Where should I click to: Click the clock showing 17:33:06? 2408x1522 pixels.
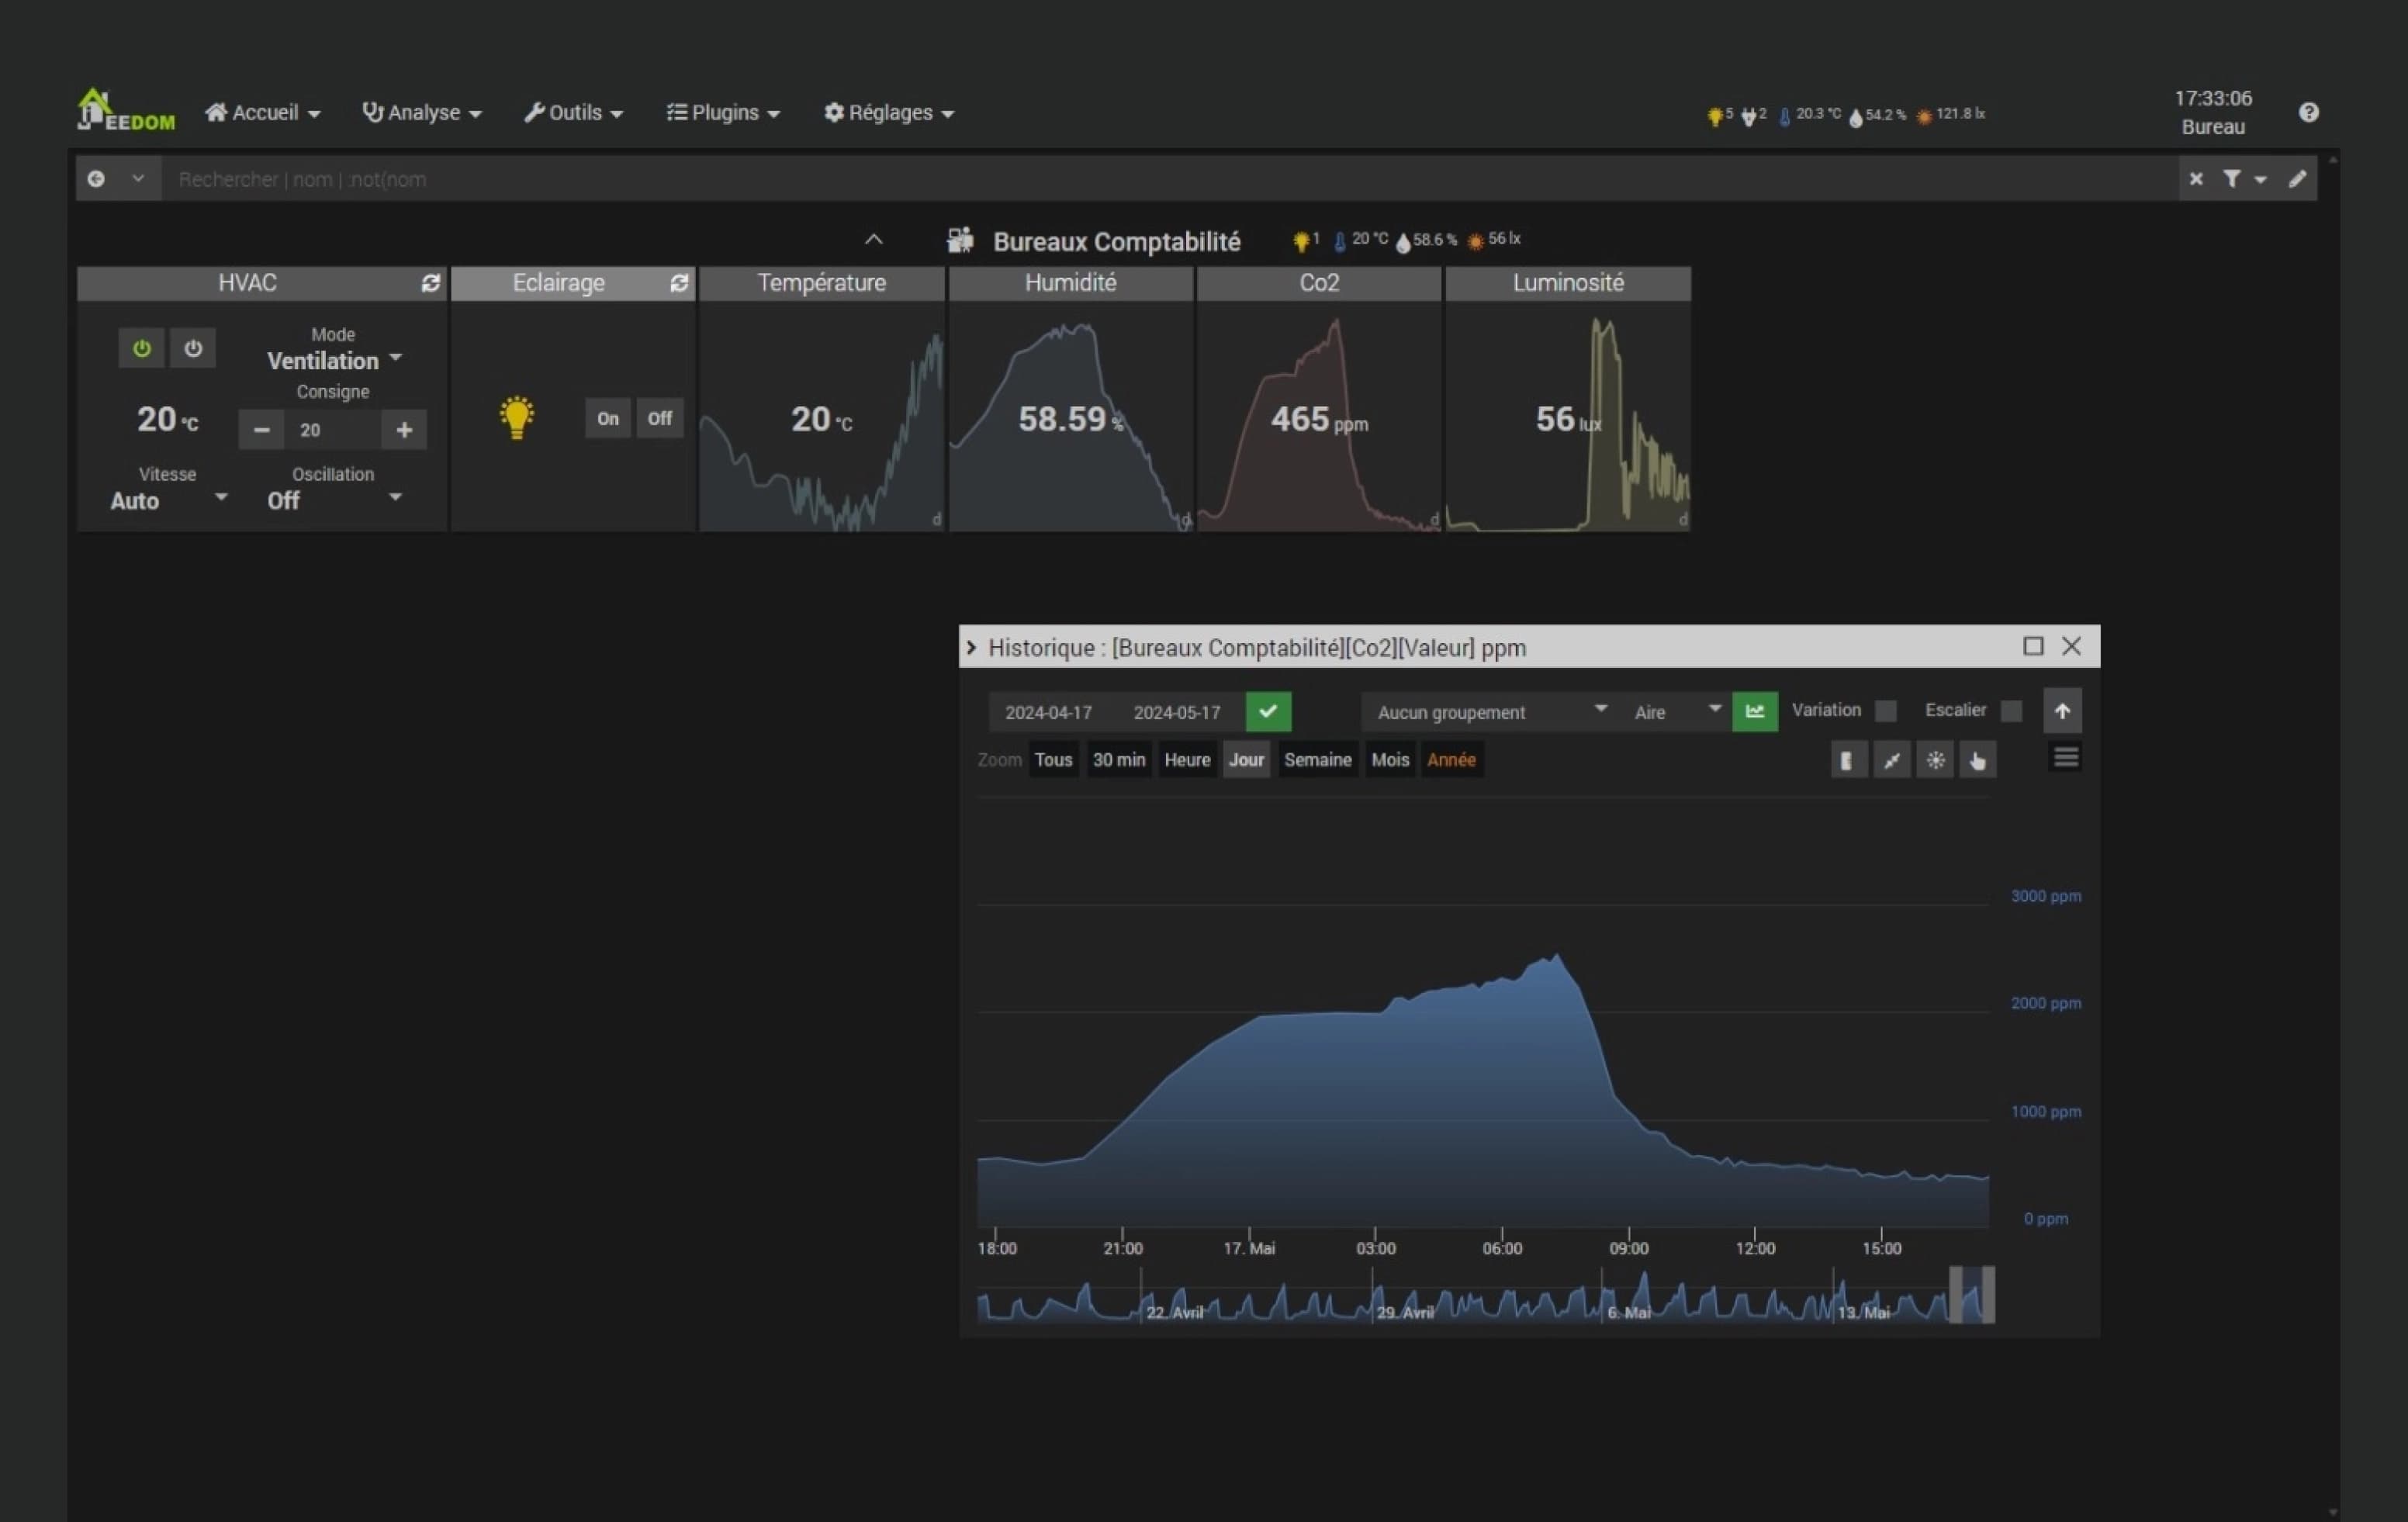2213,98
